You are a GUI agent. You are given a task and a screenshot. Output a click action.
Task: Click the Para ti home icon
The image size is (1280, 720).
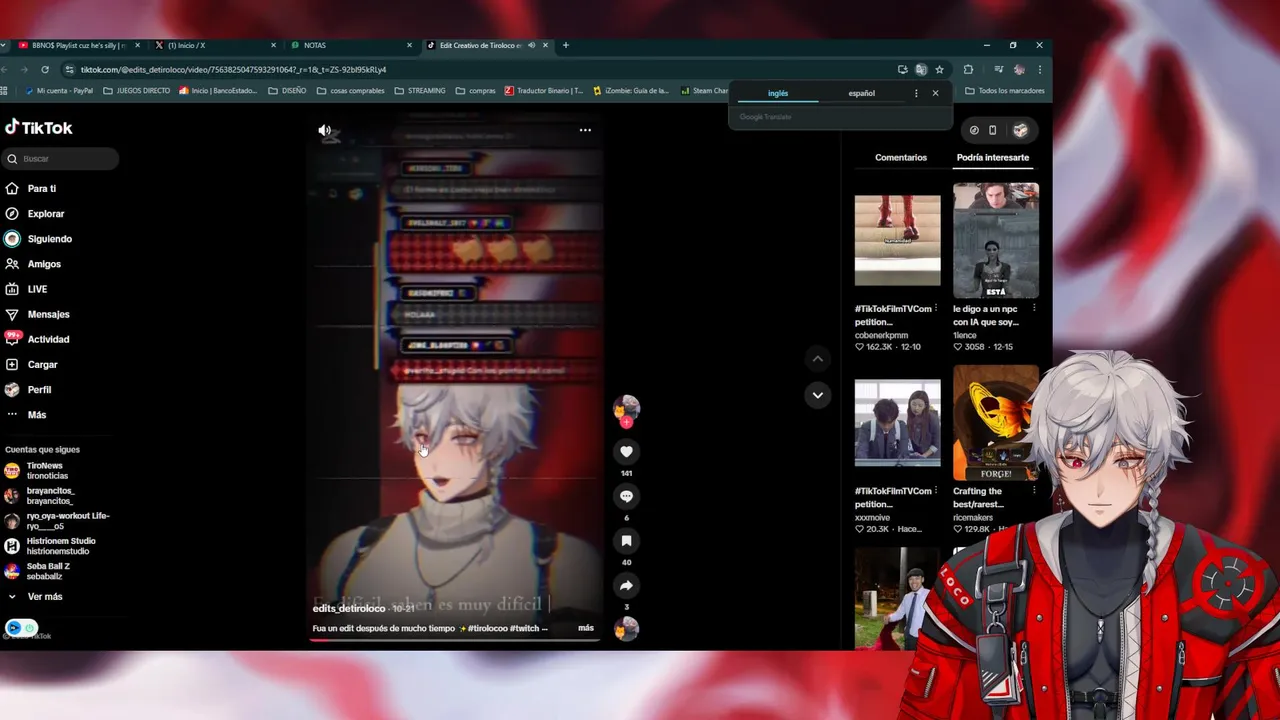(12, 188)
